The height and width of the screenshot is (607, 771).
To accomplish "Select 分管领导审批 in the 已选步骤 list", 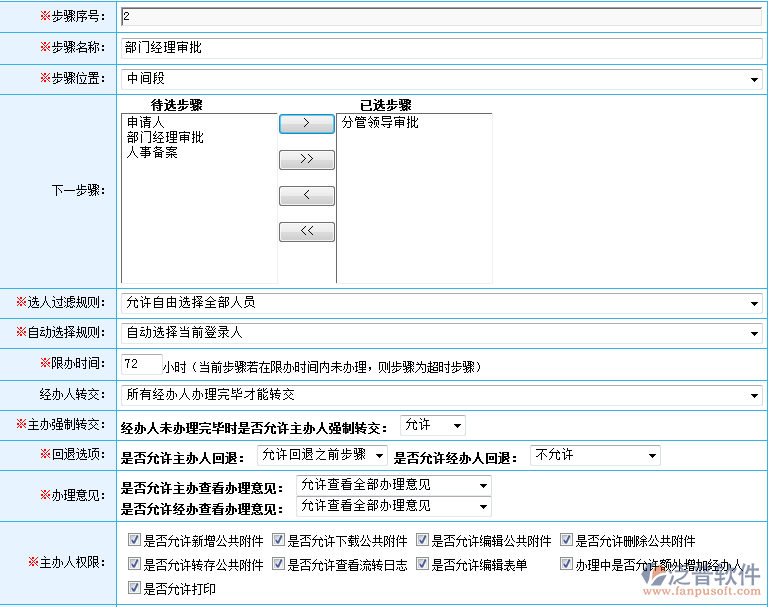I will coord(380,122).
